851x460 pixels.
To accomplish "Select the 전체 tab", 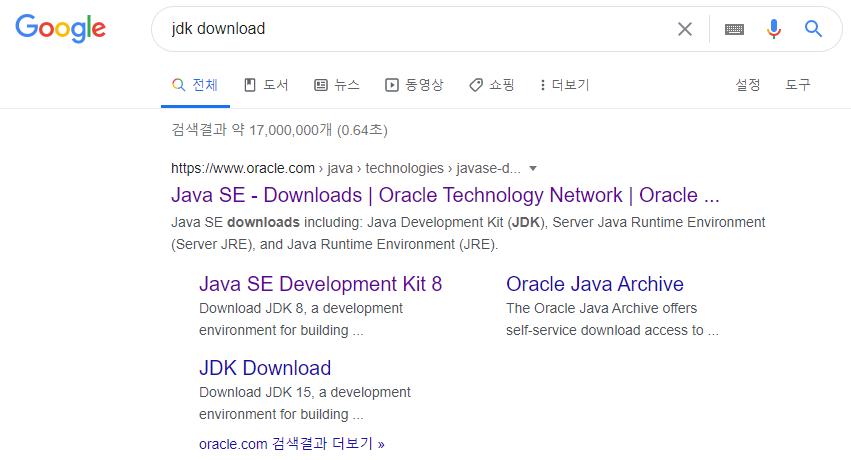I will coord(195,85).
